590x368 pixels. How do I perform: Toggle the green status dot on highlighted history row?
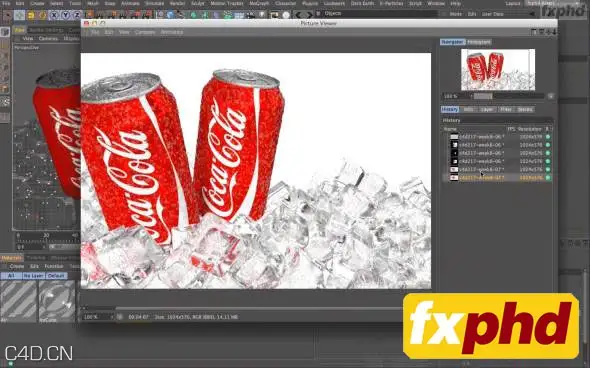[548, 178]
